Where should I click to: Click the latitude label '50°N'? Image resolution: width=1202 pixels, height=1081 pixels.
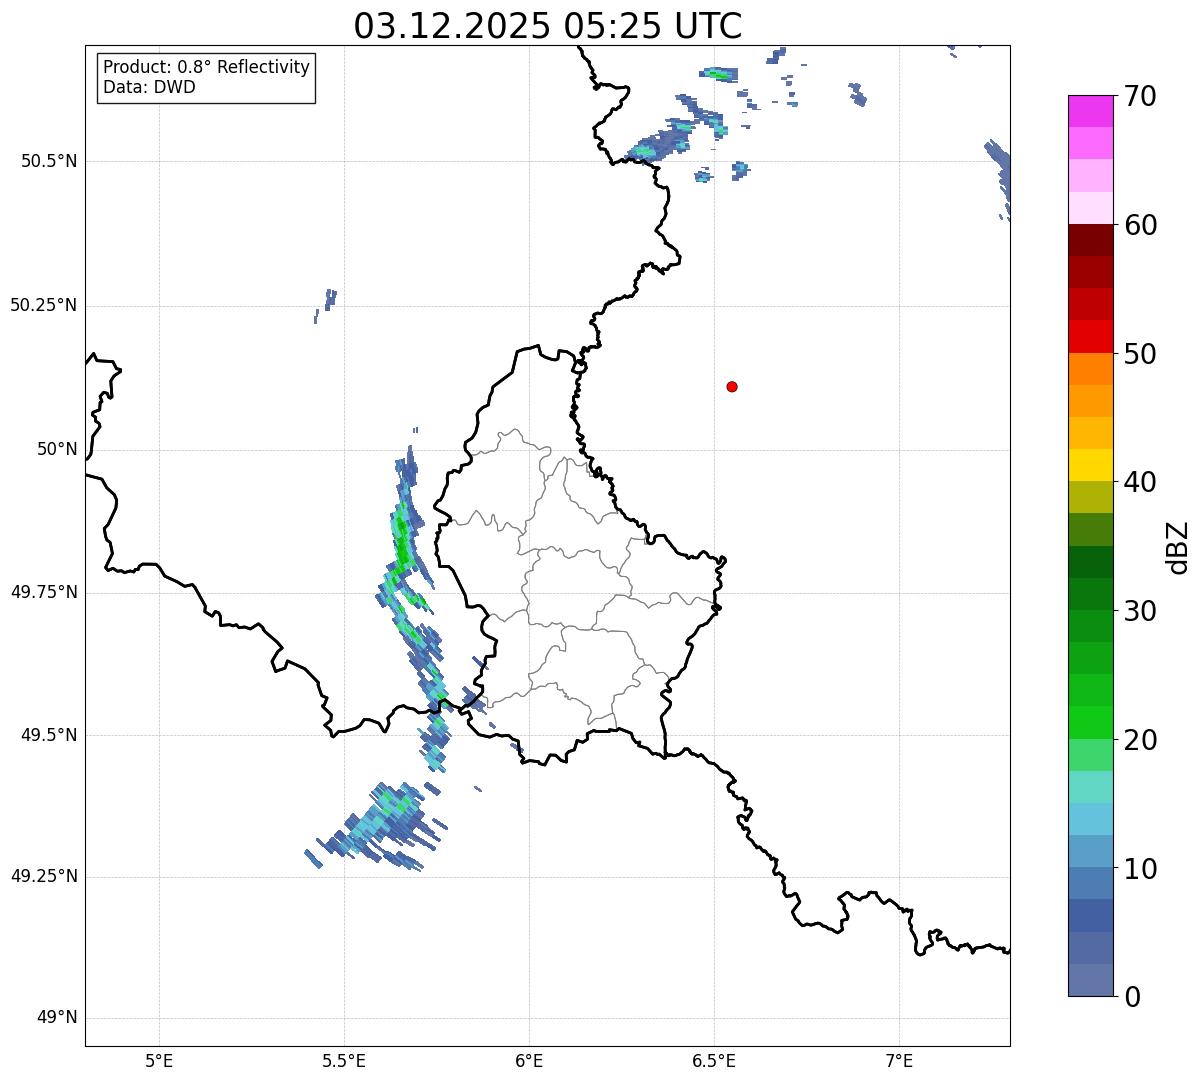(57, 449)
